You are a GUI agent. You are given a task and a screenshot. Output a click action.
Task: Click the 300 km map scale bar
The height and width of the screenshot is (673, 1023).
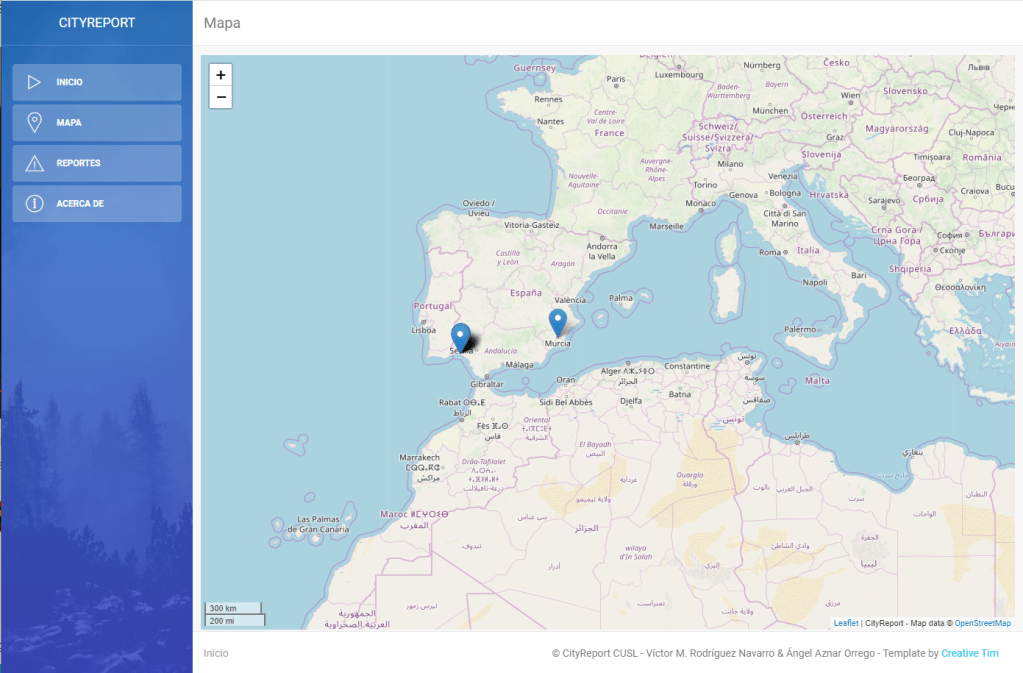pyautogui.click(x=234, y=608)
